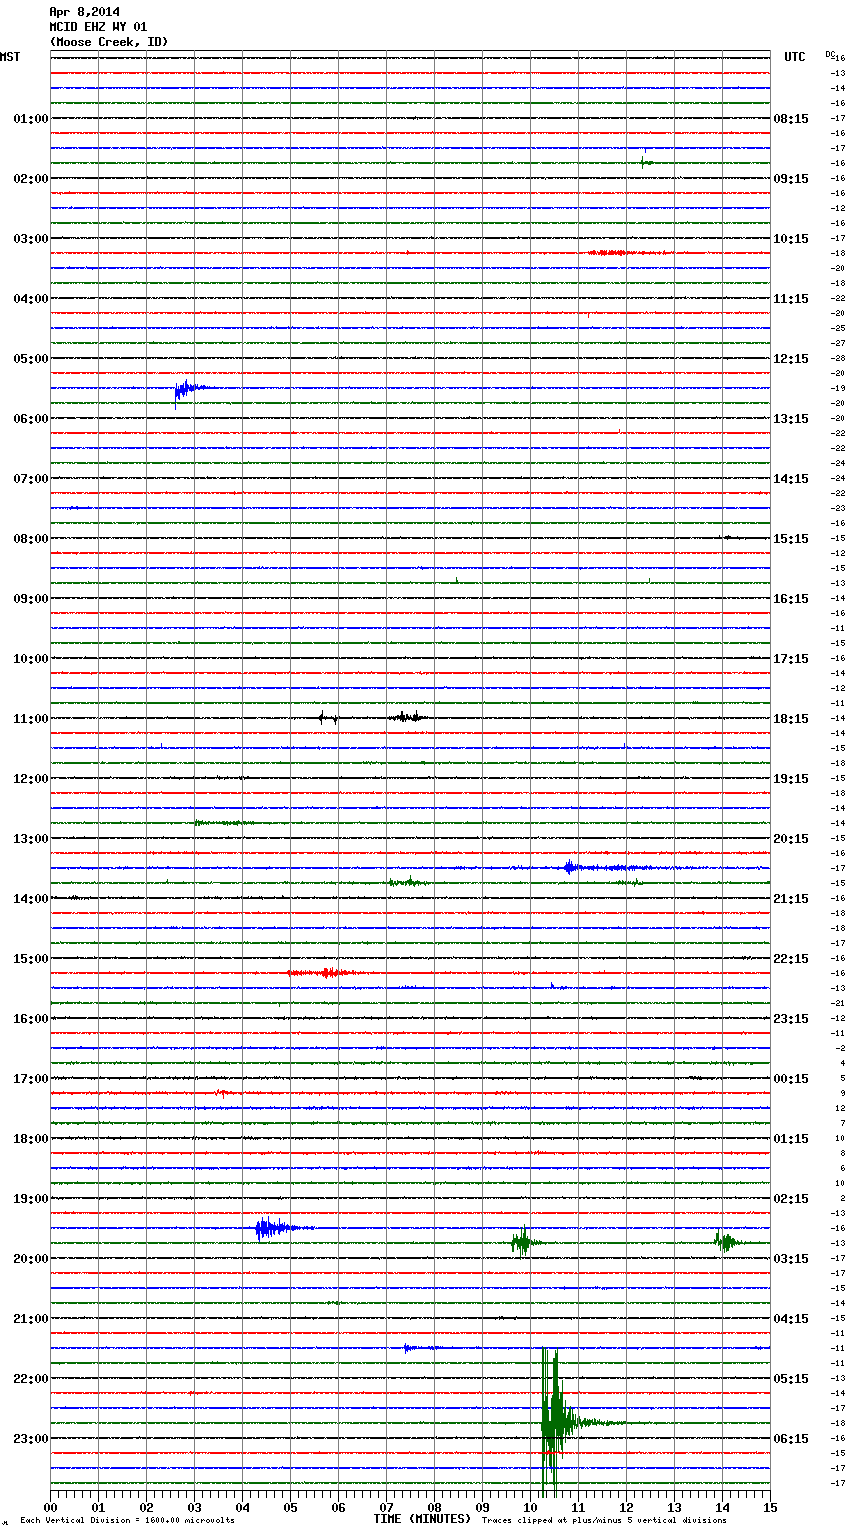Viewport: 850px width, 1534px height.
Task: Select the MST time label "05:00"
Action: (31, 359)
